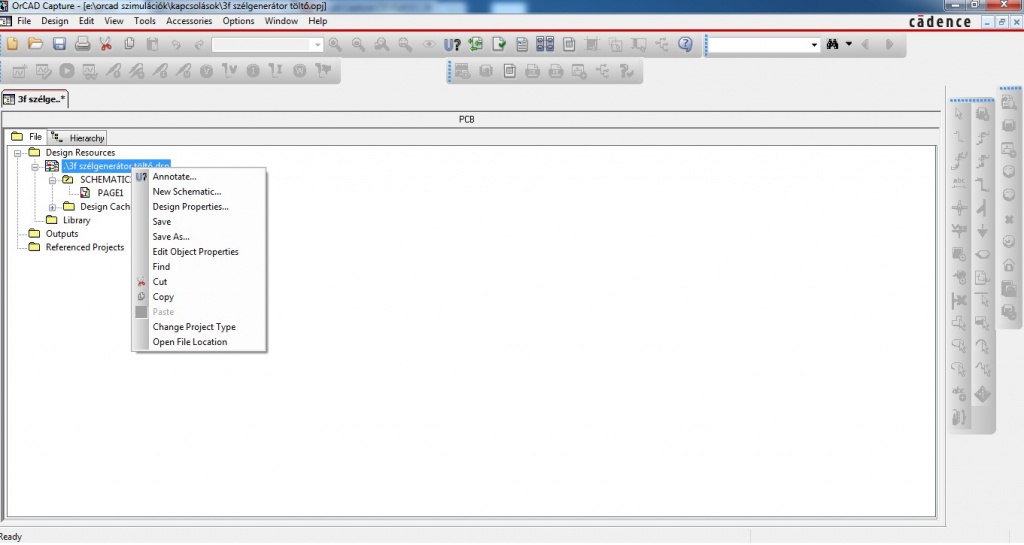
Task: Click the New document icon
Action: [12, 44]
